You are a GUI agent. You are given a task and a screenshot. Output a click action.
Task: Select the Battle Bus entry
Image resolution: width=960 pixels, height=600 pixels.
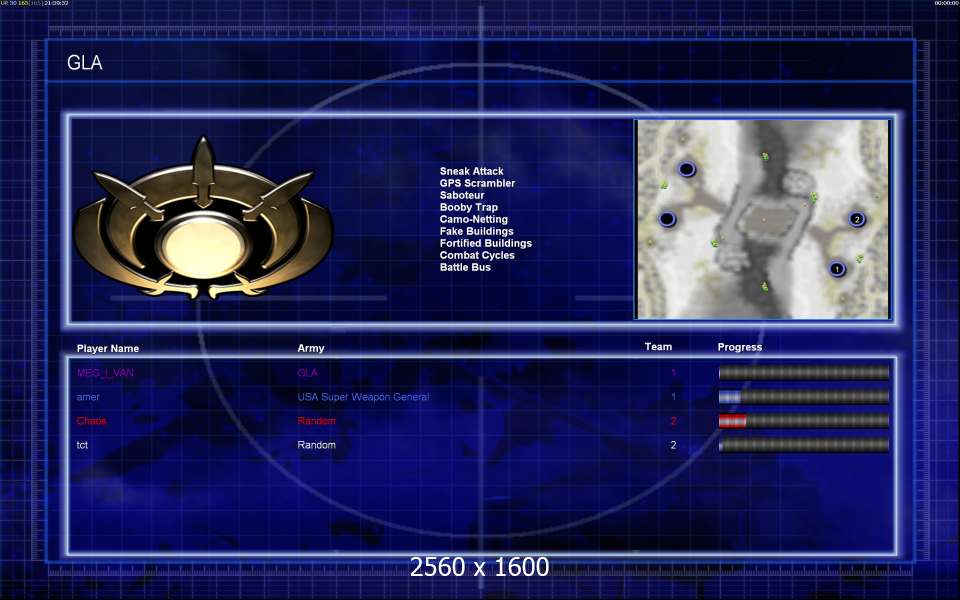pyautogui.click(x=465, y=267)
